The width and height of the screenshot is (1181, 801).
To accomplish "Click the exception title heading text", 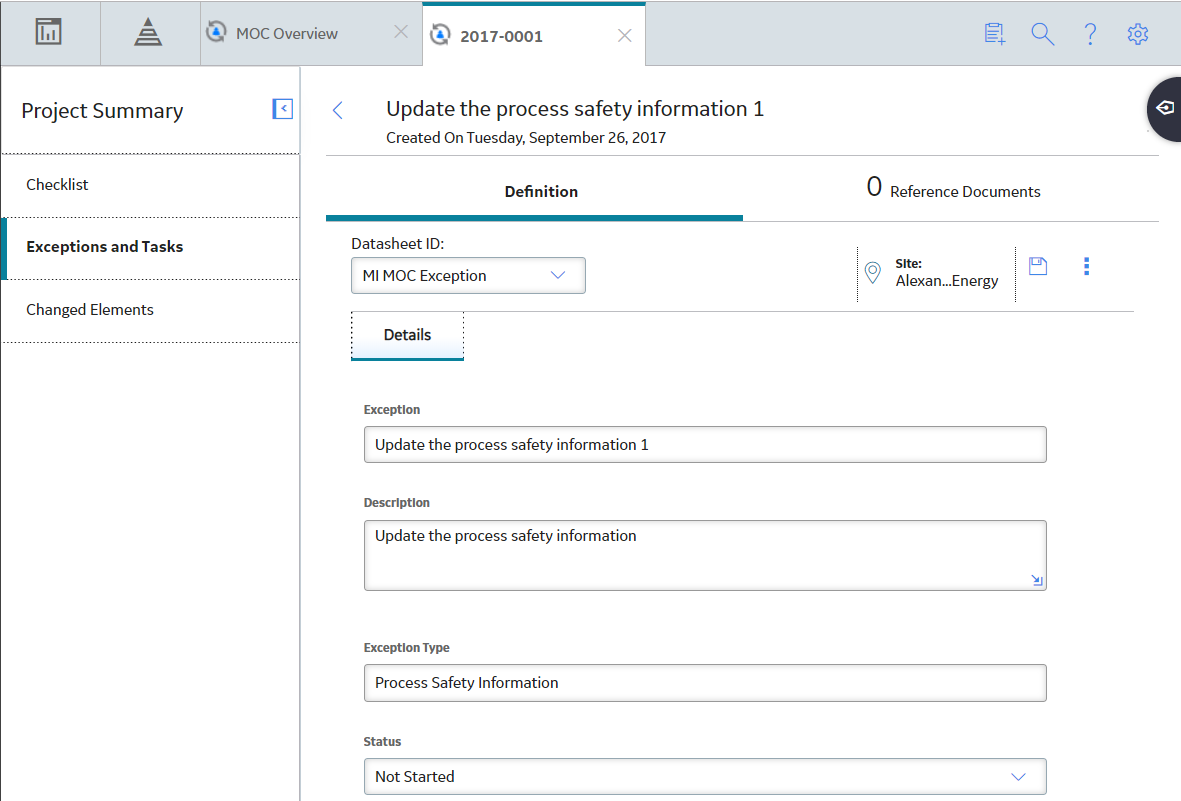I will pyautogui.click(x=575, y=109).
